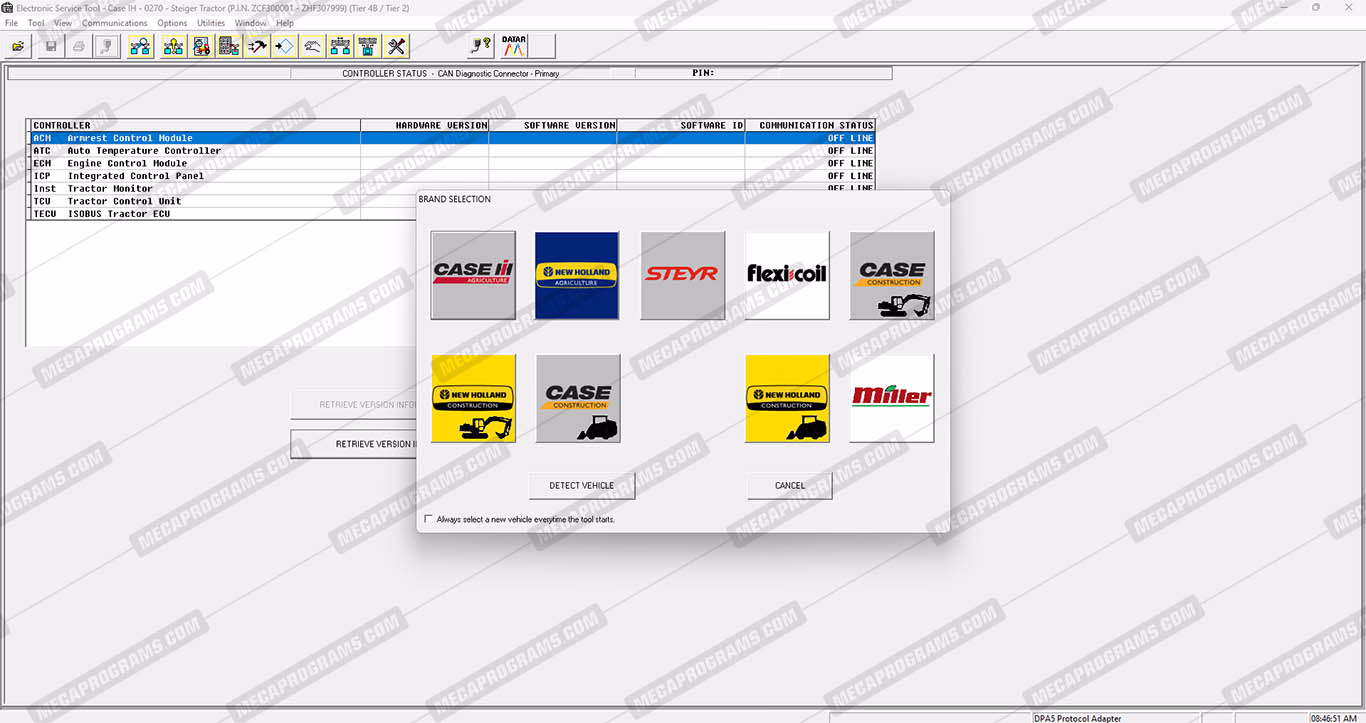
Task: Open the DATAR toolbar icon
Action: 514,46
